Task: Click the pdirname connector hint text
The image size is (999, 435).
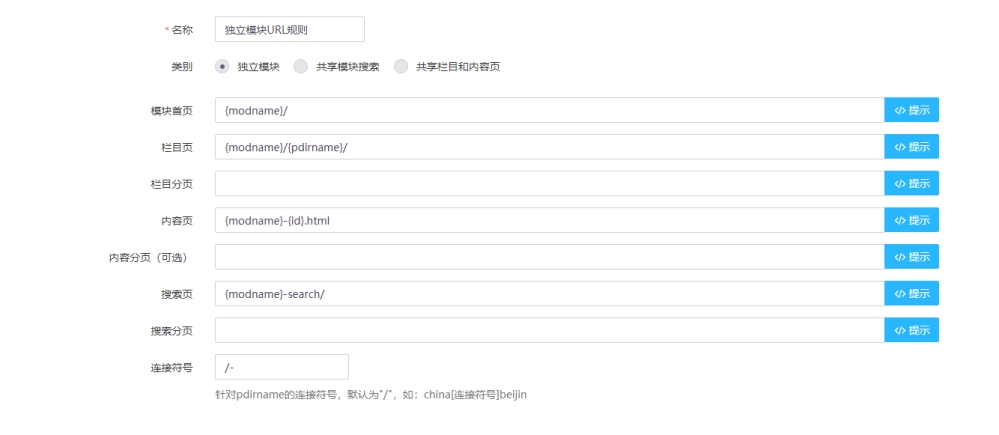Action: tap(370, 395)
